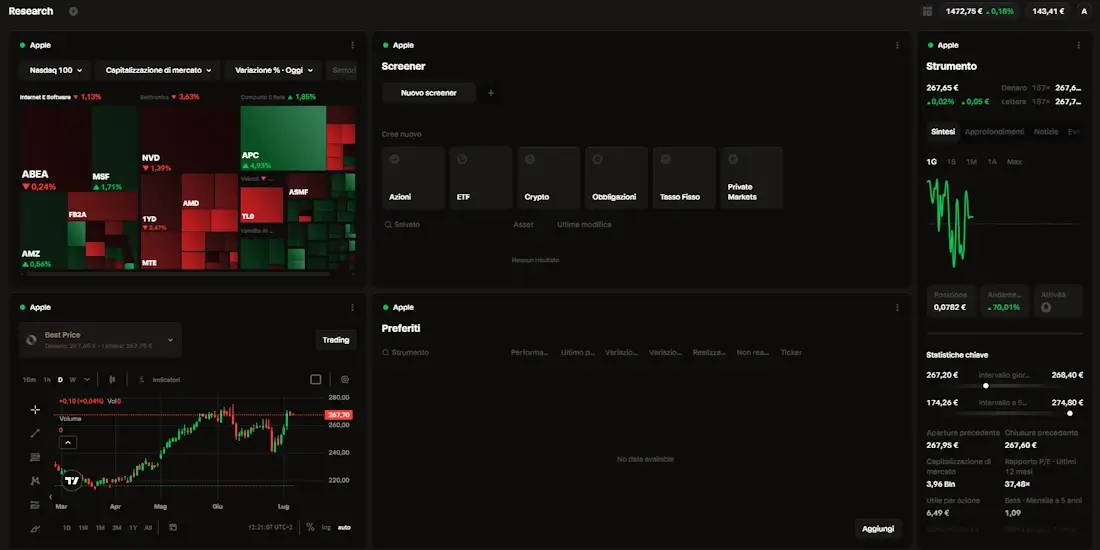Click the TradingView logo on the chart
The height and width of the screenshot is (550, 1100).
(72, 481)
